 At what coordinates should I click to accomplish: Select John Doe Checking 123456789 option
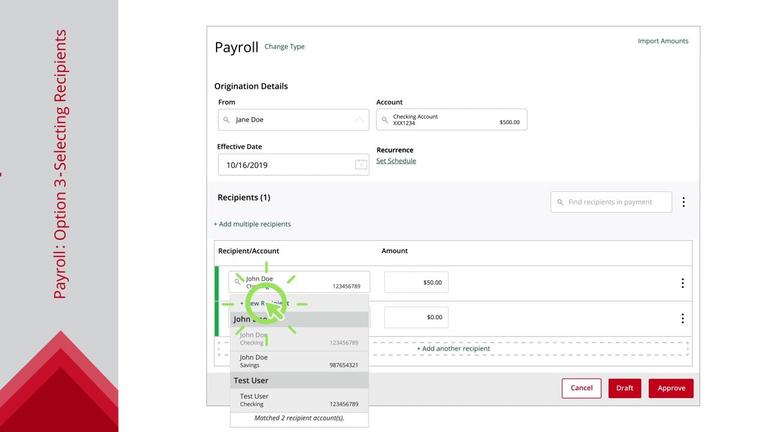click(x=299, y=338)
